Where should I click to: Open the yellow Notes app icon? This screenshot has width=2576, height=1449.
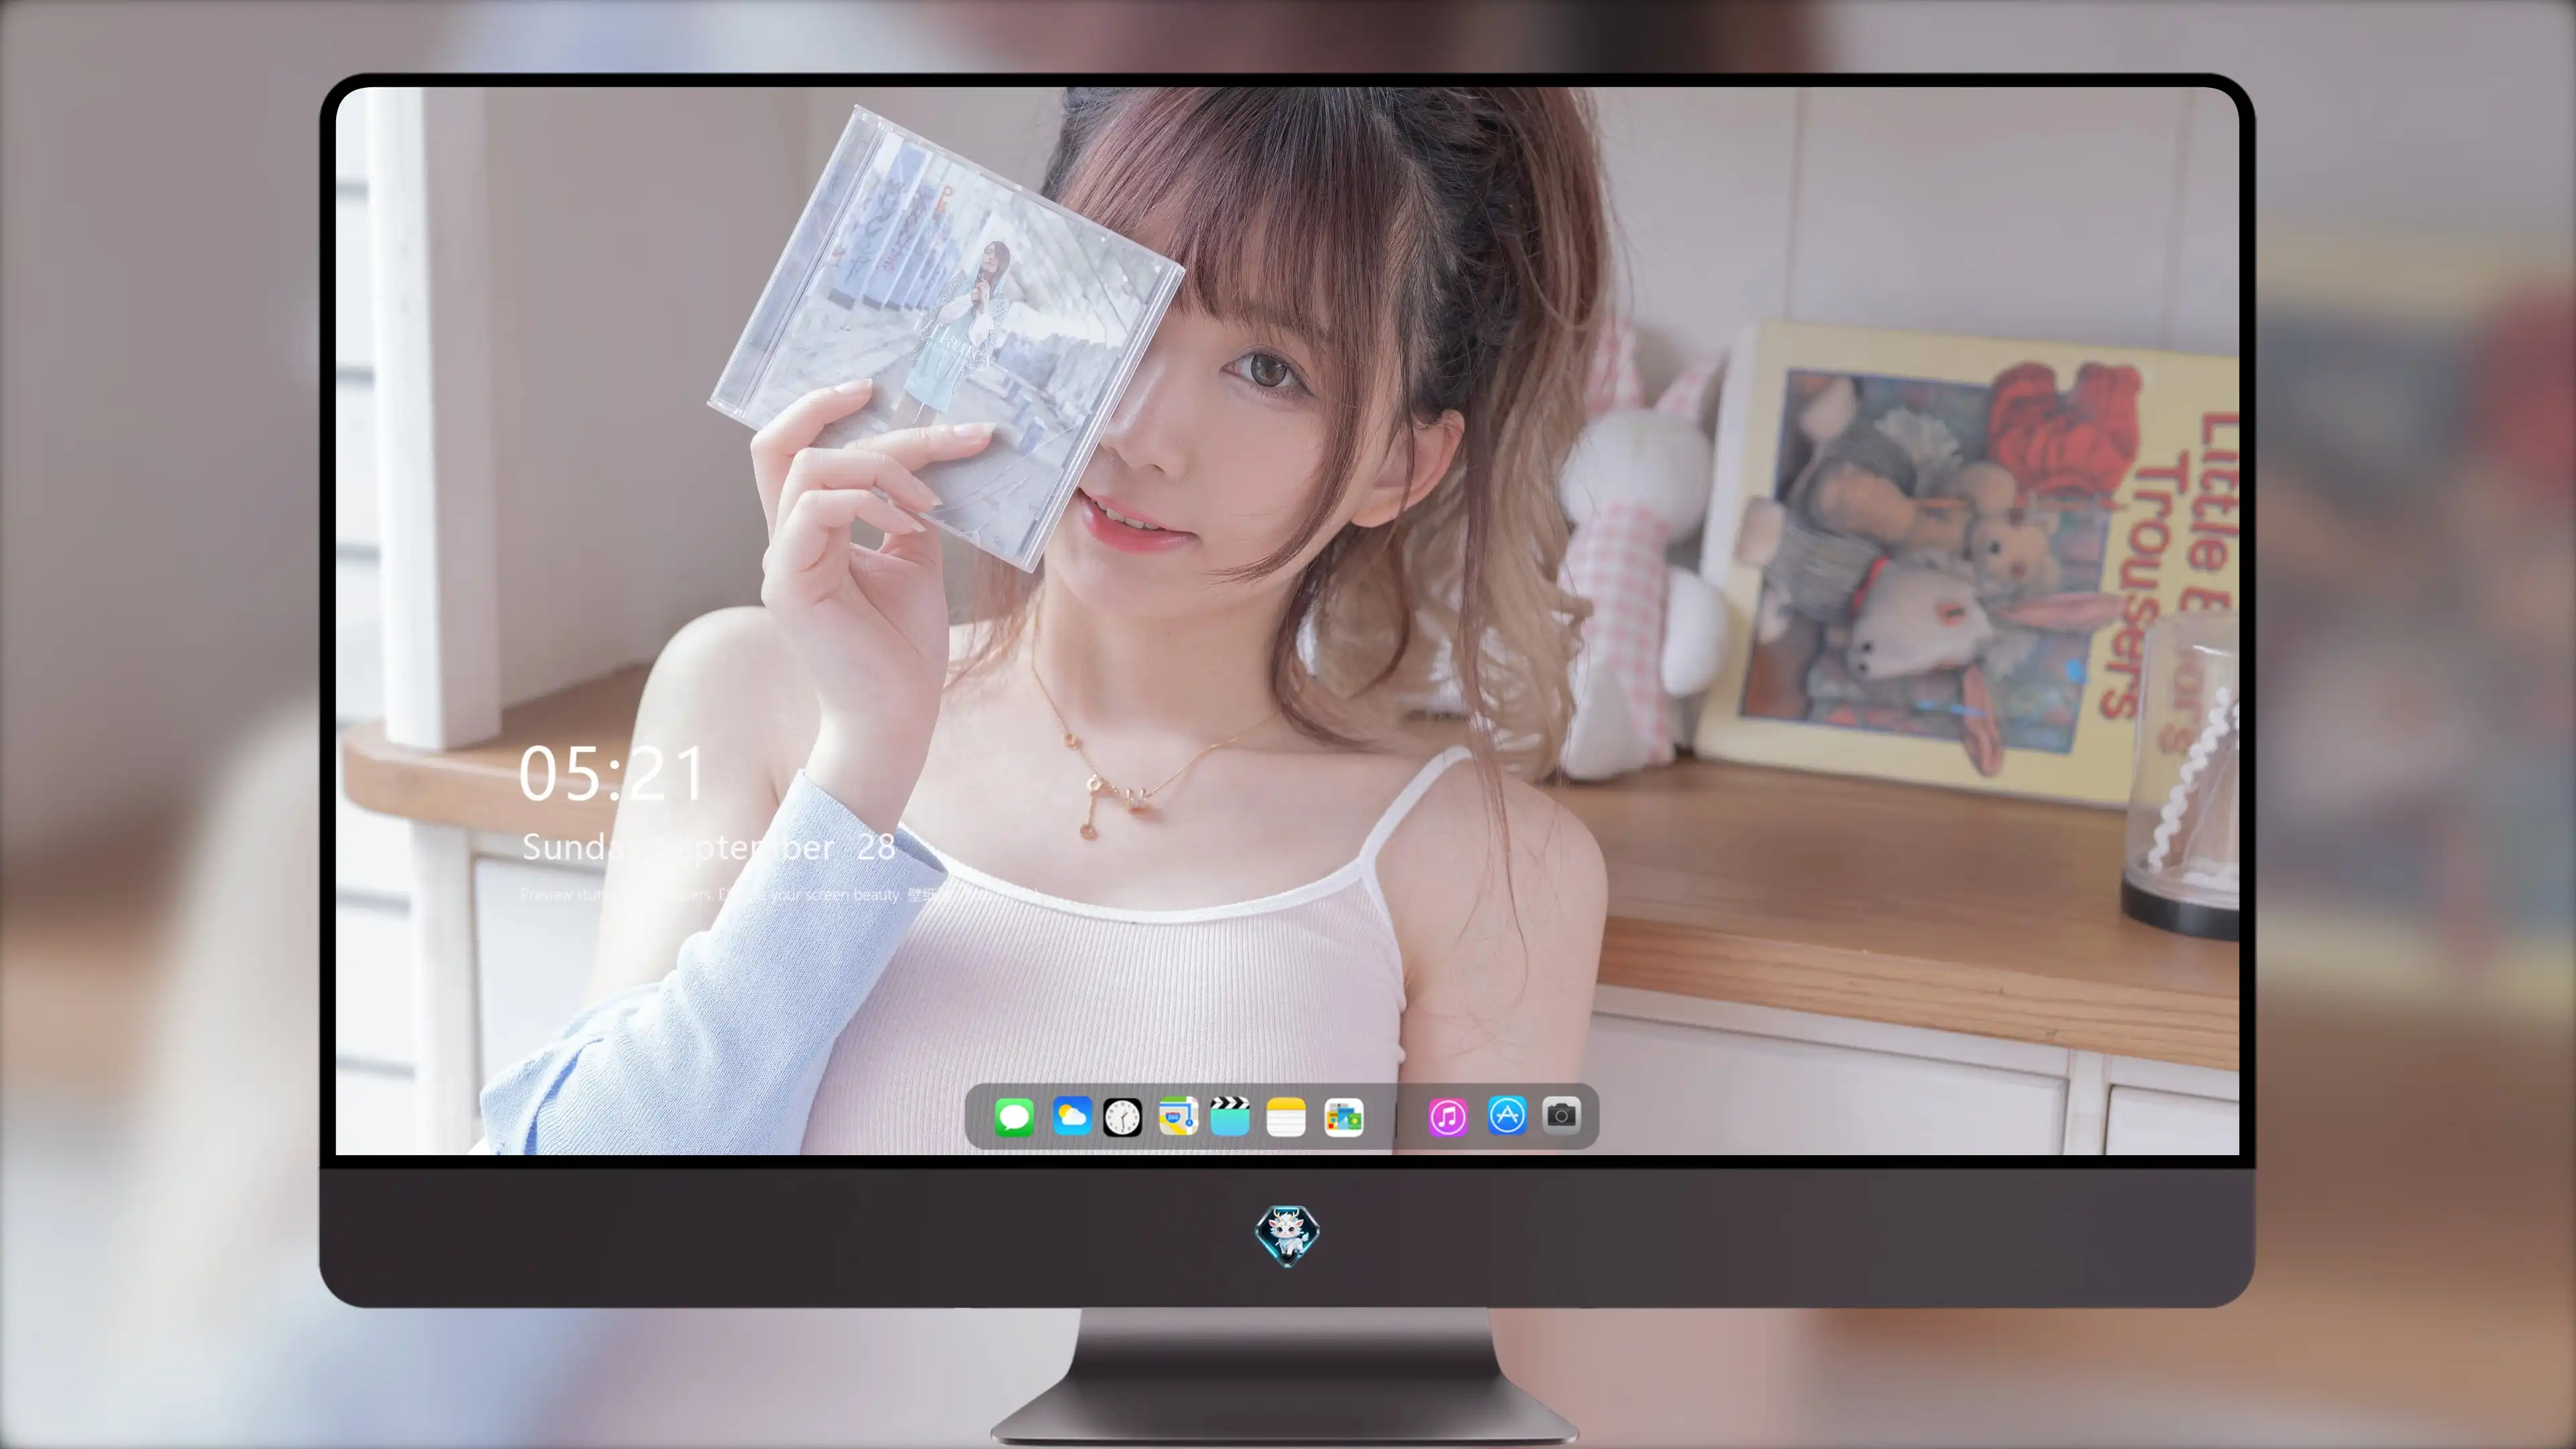1286,1117
